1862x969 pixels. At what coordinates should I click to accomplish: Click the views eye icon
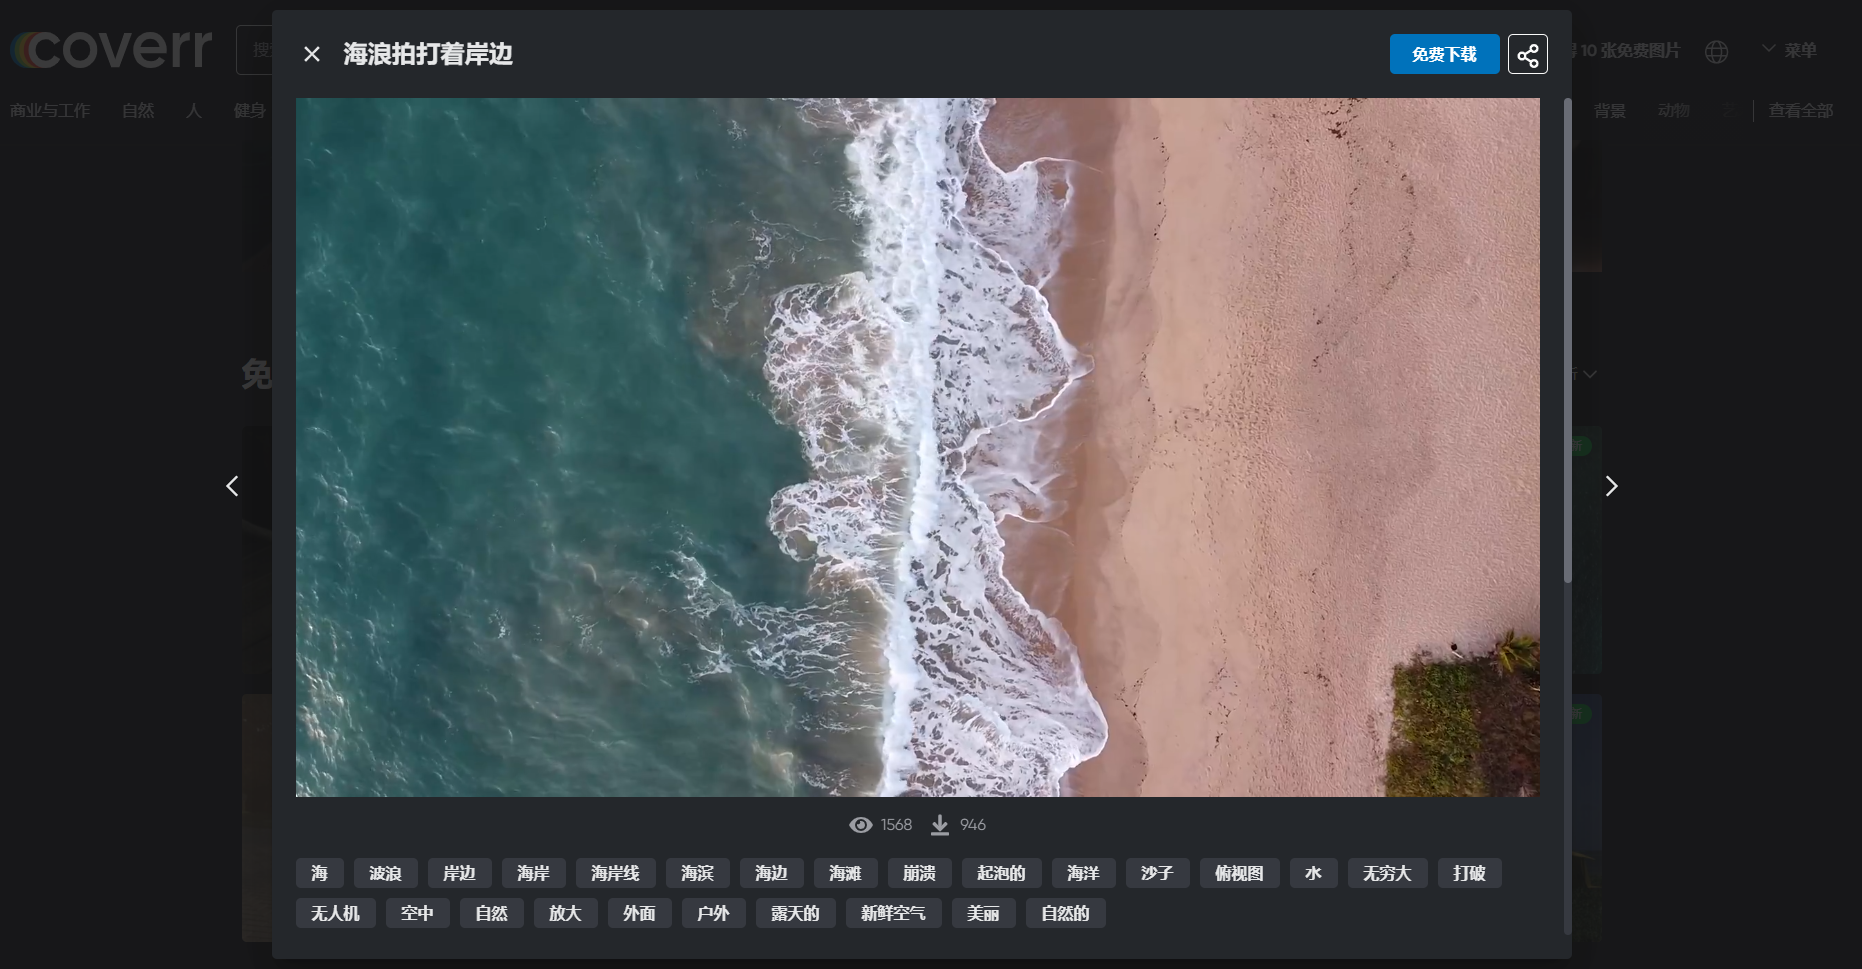coord(860,825)
